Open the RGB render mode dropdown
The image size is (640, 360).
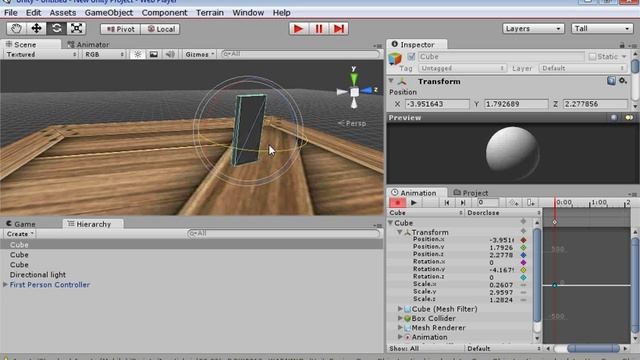104,54
